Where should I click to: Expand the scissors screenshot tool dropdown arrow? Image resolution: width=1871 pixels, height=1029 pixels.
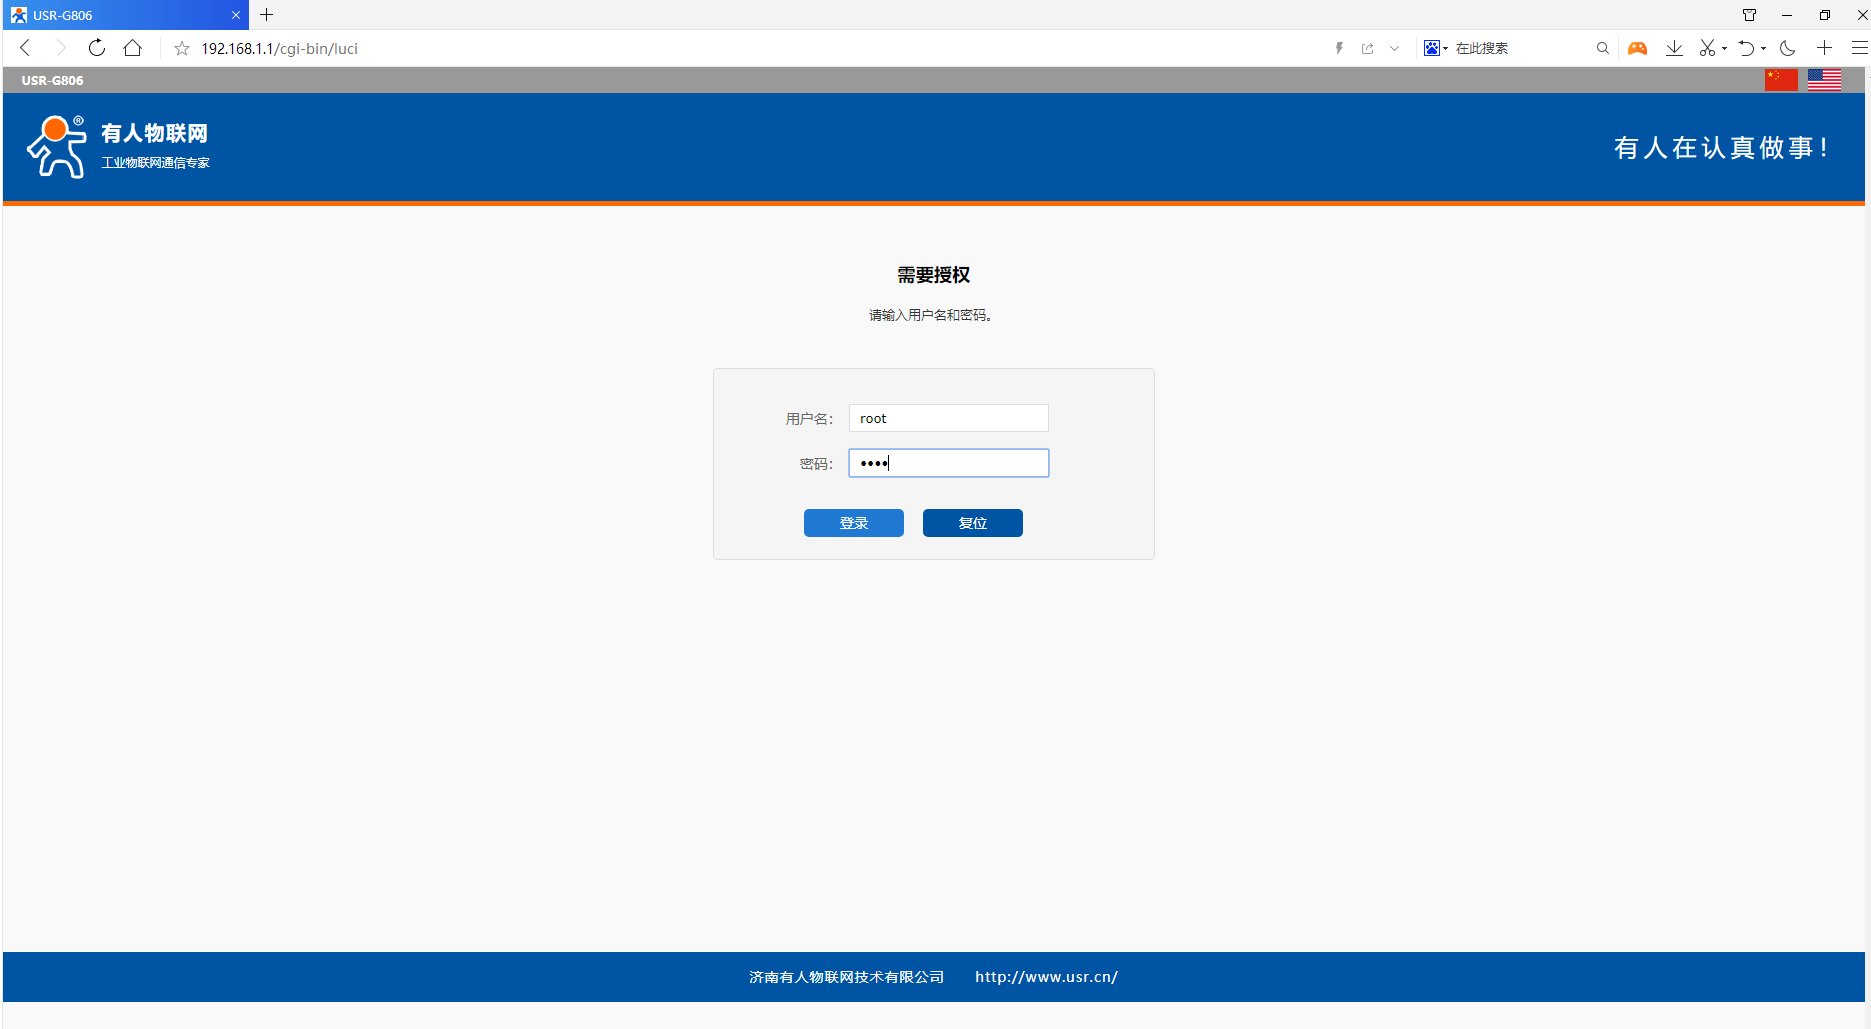click(1725, 48)
